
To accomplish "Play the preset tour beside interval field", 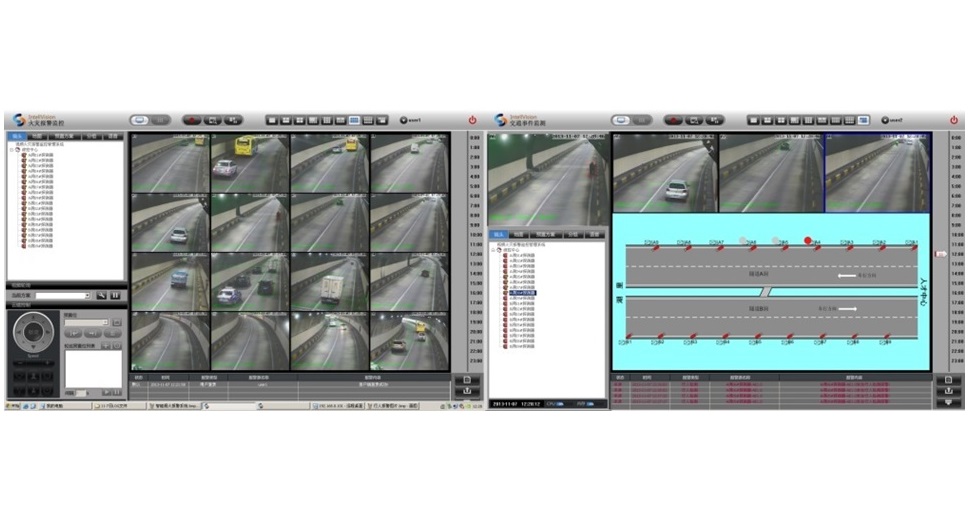I will click(x=106, y=392).
